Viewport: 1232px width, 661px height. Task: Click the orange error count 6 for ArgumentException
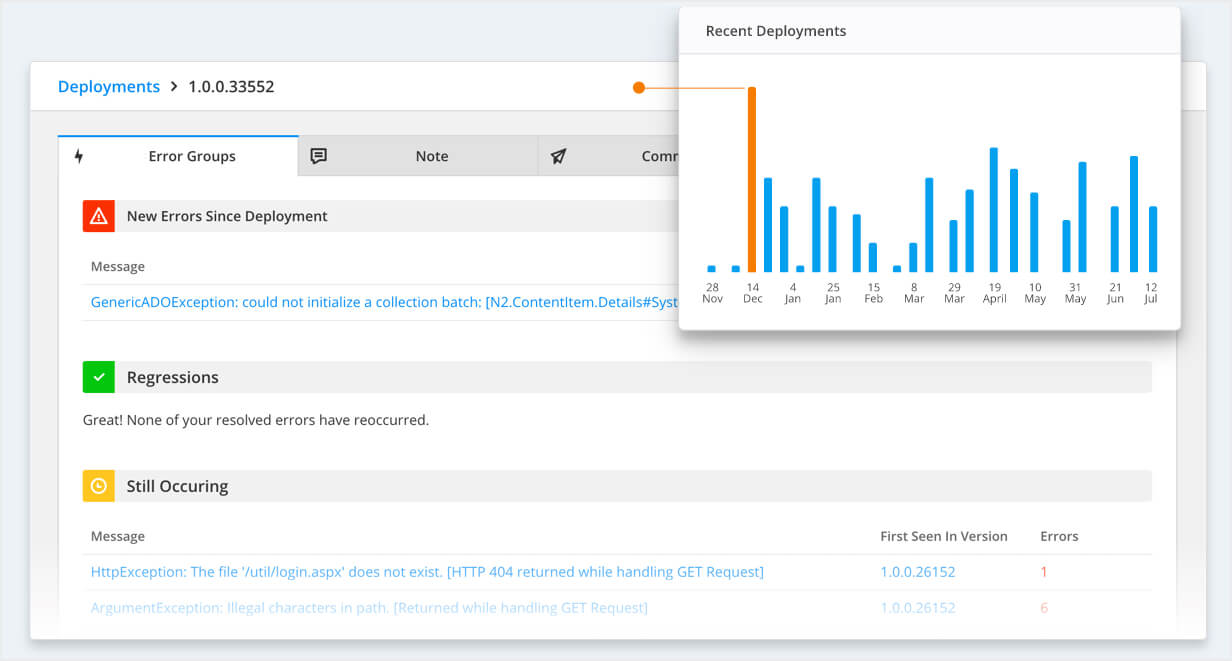pyautogui.click(x=1044, y=607)
